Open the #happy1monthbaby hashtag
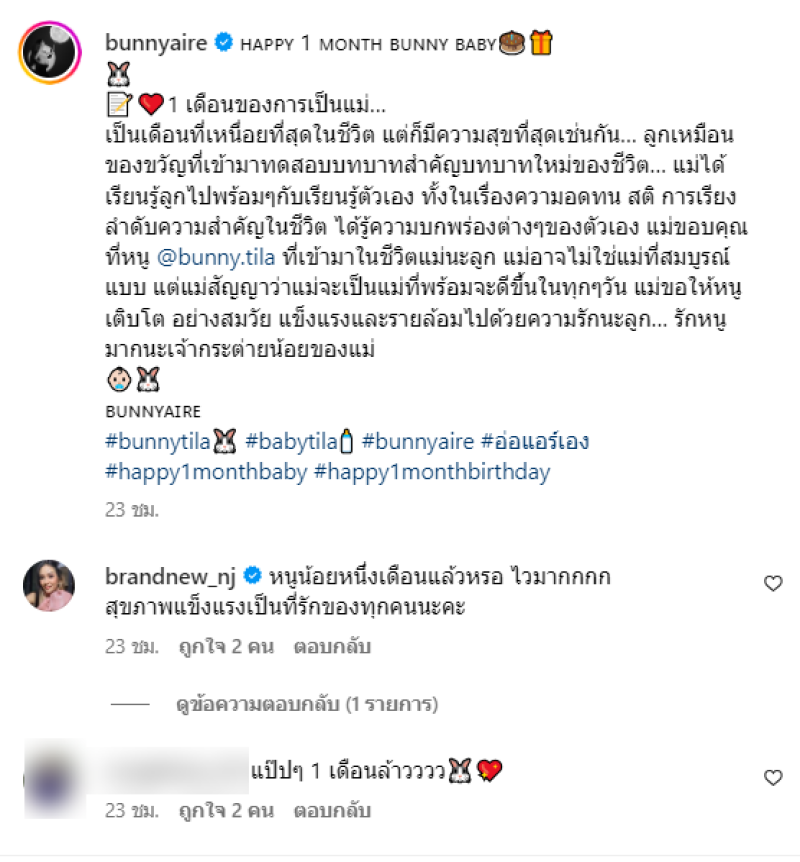The height and width of the screenshot is (862, 800). point(206,472)
